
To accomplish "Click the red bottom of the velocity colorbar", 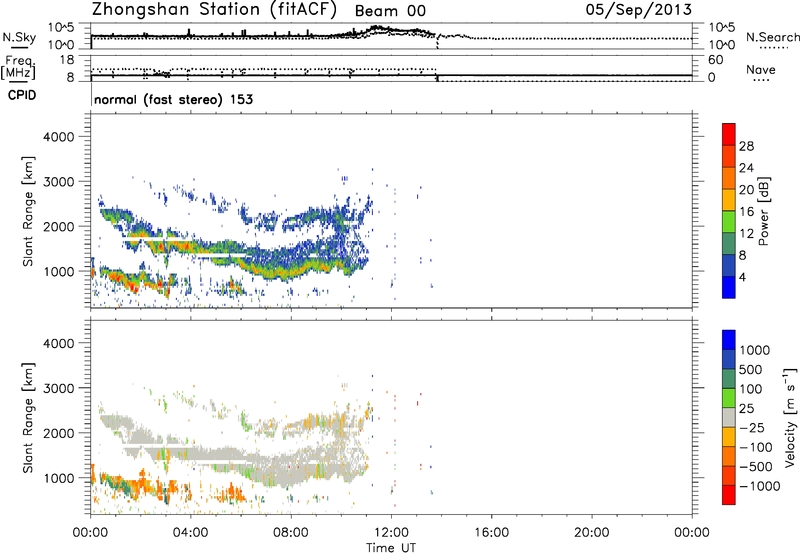I will point(729,495).
